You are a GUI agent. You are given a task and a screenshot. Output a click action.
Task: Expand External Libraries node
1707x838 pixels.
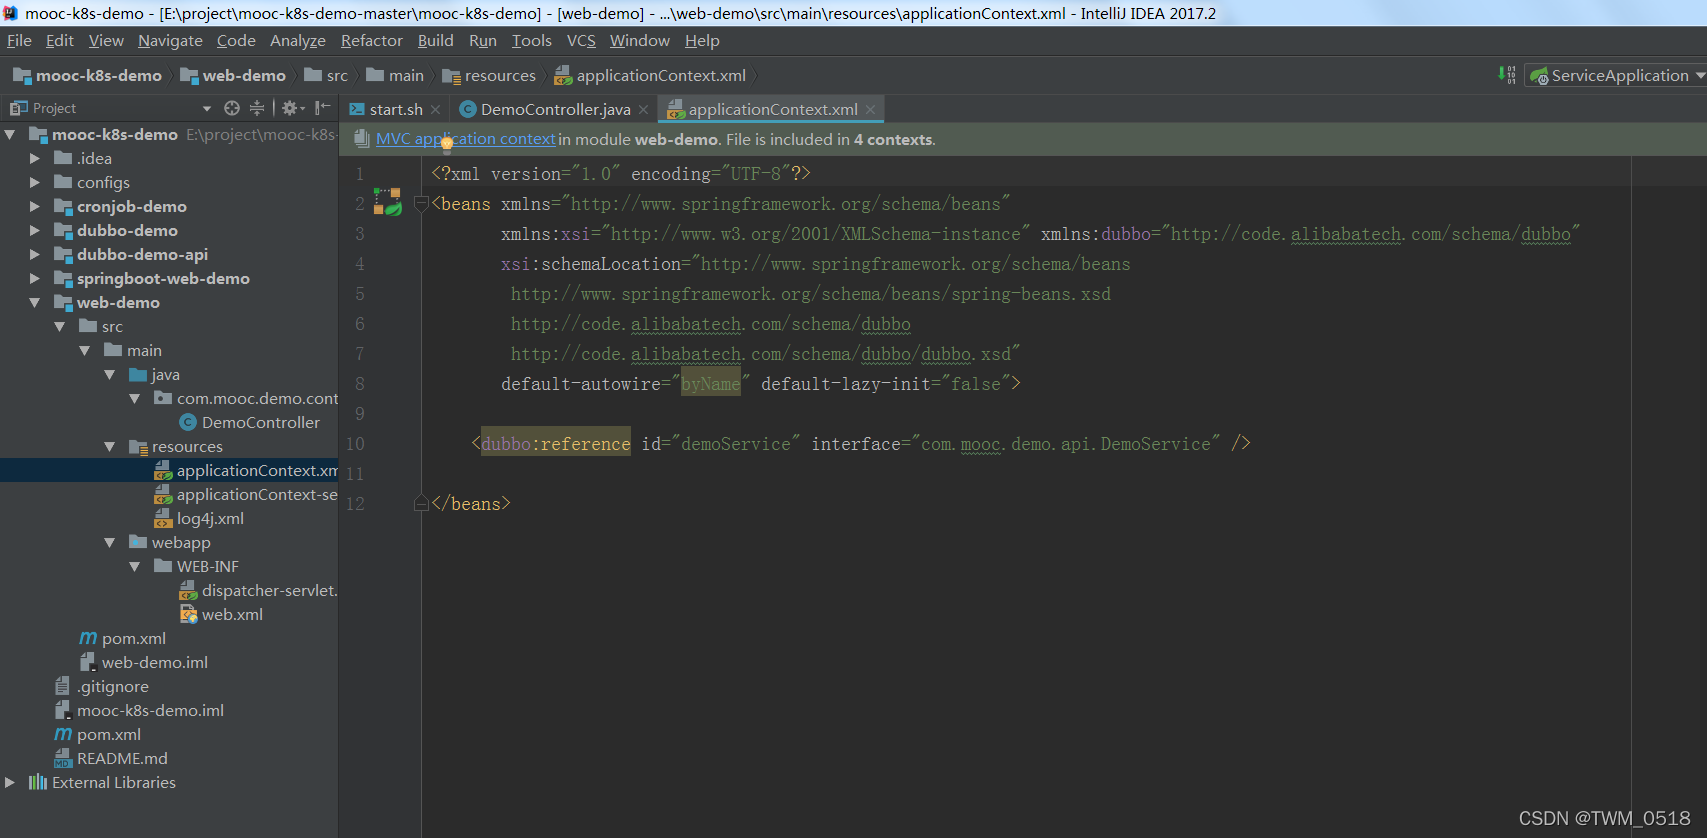tap(10, 782)
